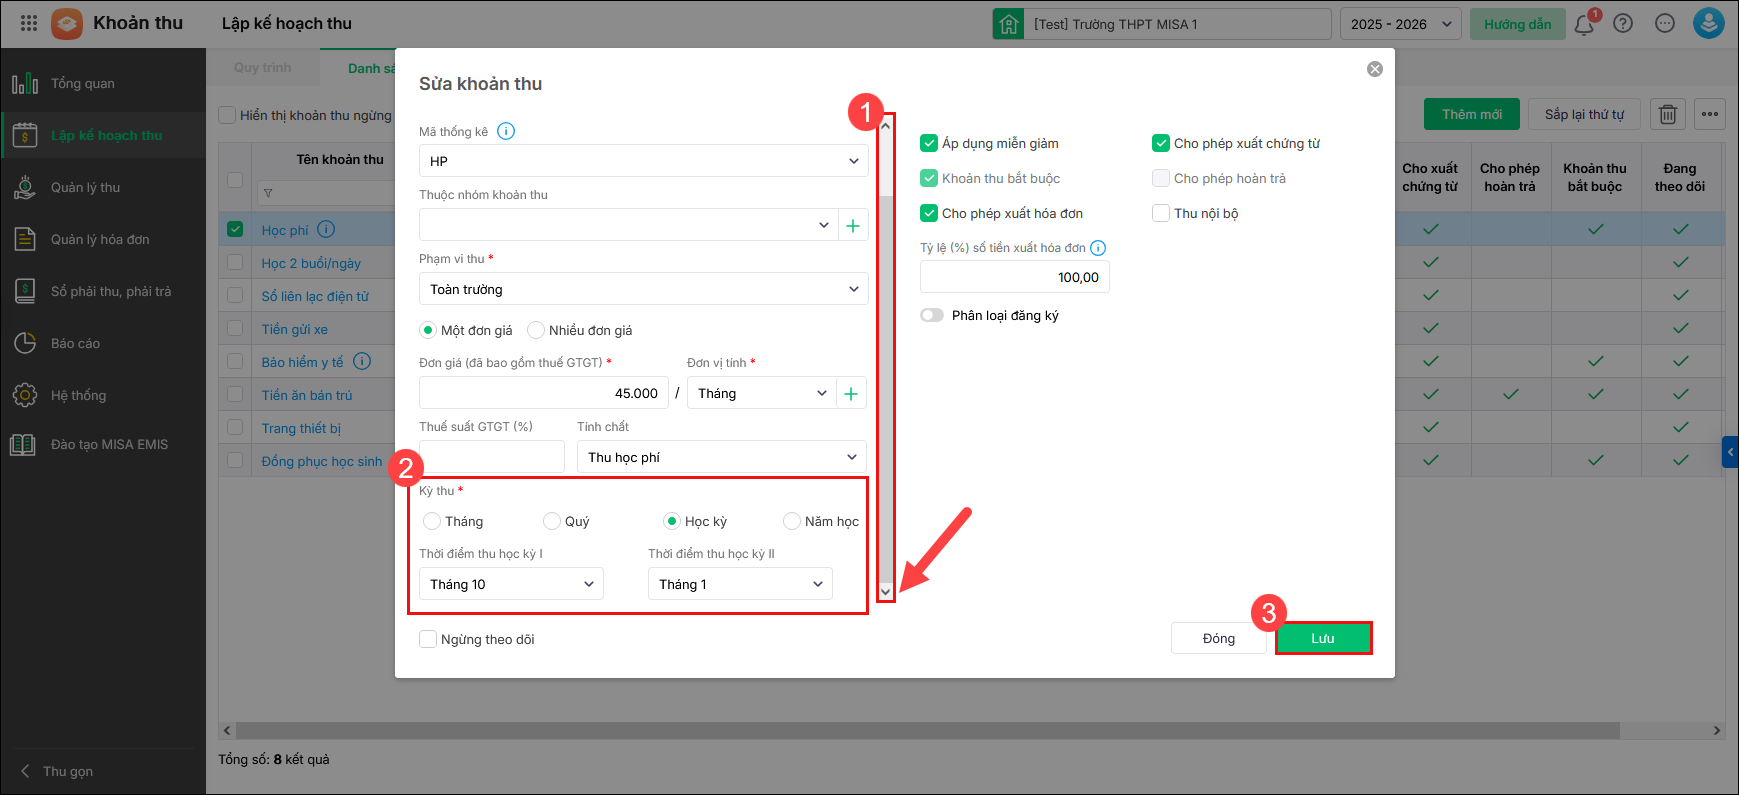The image size is (1739, 795).
Task: Toggle Cho phép xuất hóa đơn checkbox
Action: coord(929,213)
